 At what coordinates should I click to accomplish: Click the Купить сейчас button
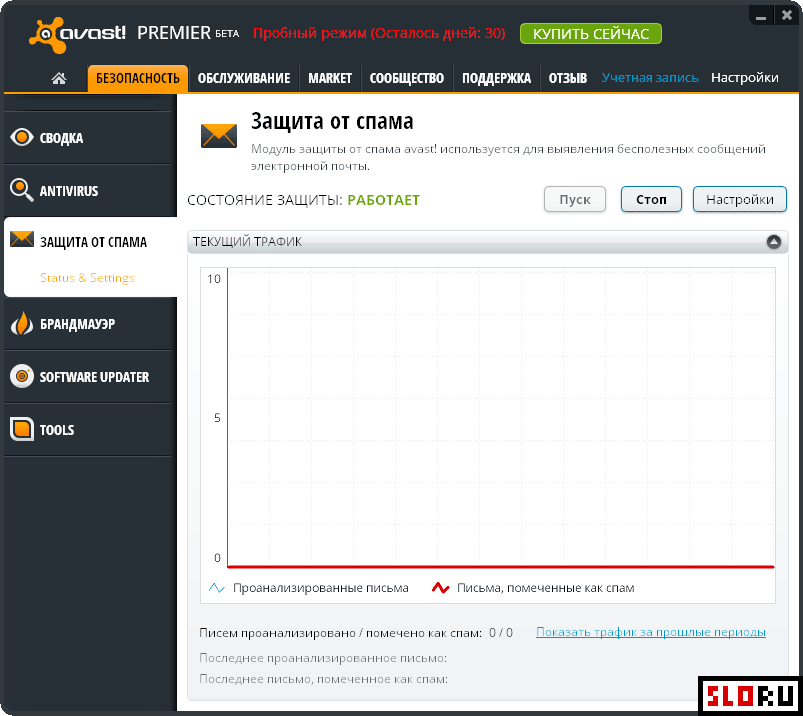[590, 34]
